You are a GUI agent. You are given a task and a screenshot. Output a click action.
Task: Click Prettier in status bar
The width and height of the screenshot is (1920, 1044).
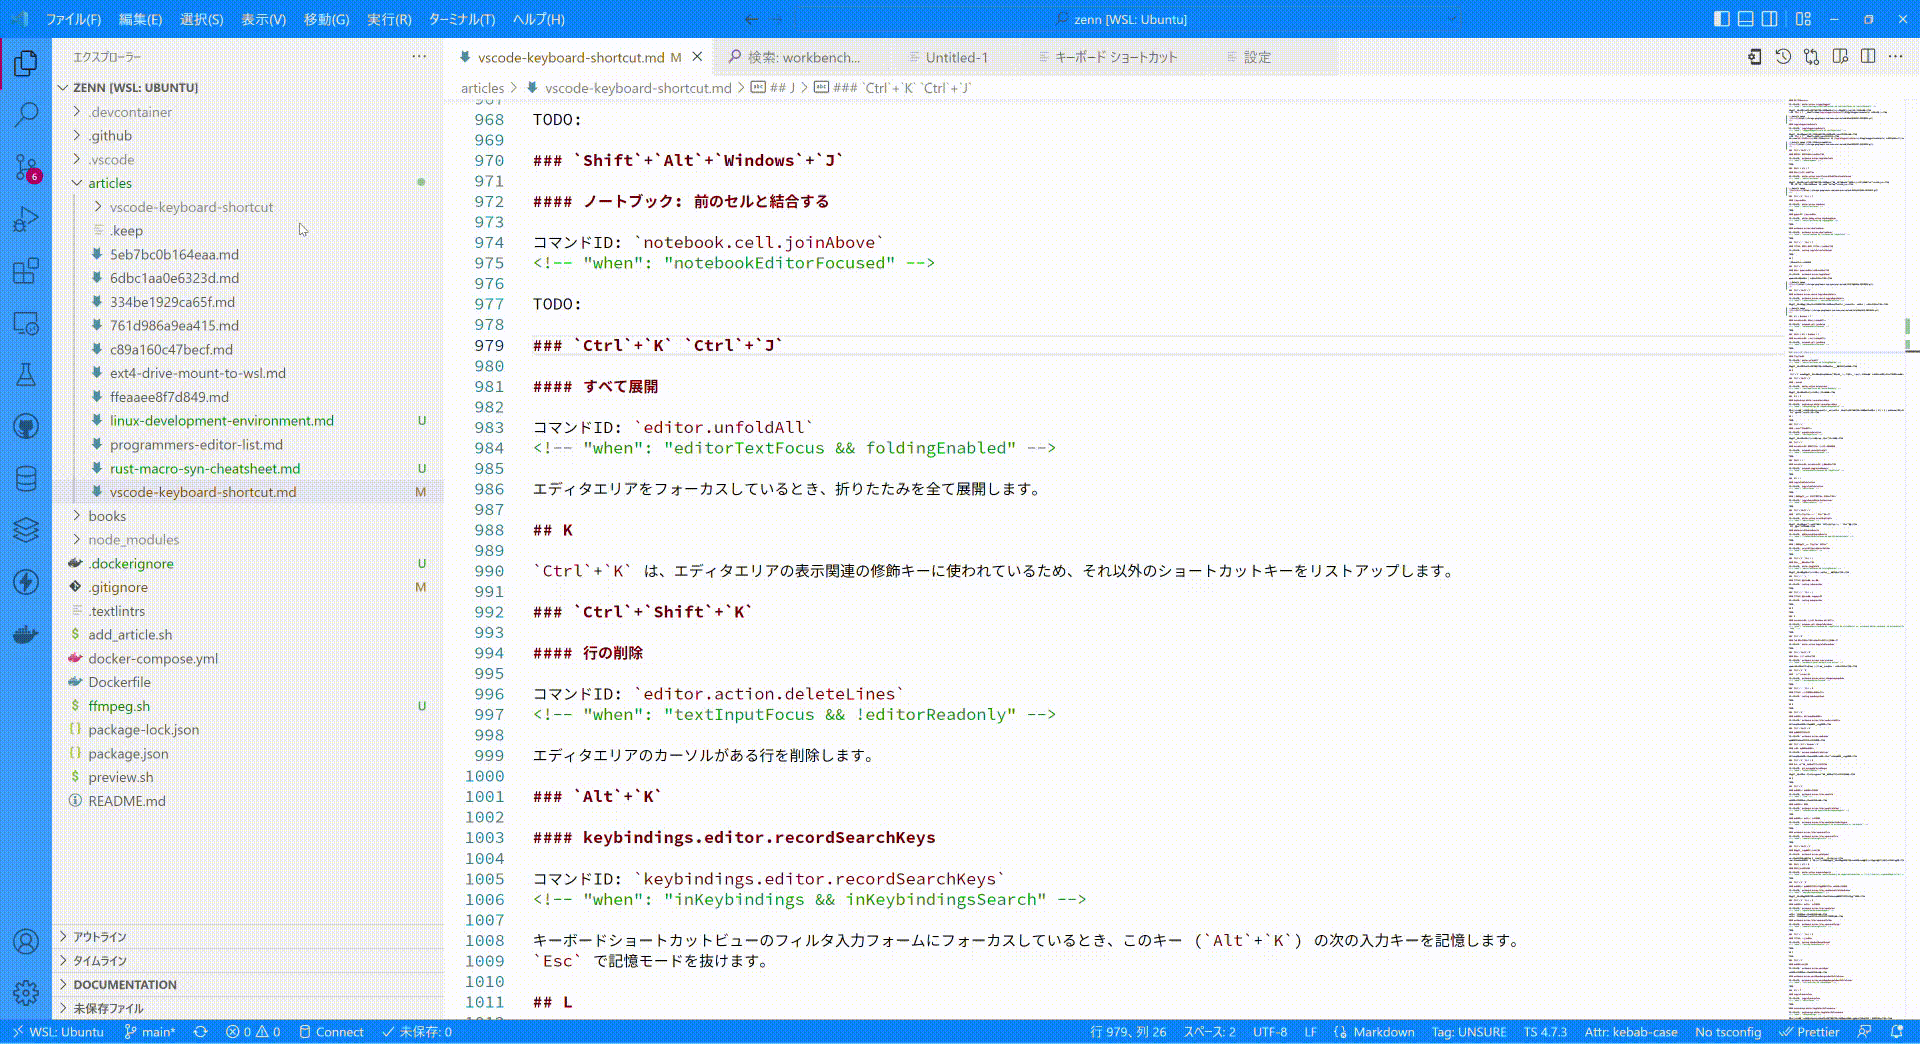(x=1810, y=1032)
